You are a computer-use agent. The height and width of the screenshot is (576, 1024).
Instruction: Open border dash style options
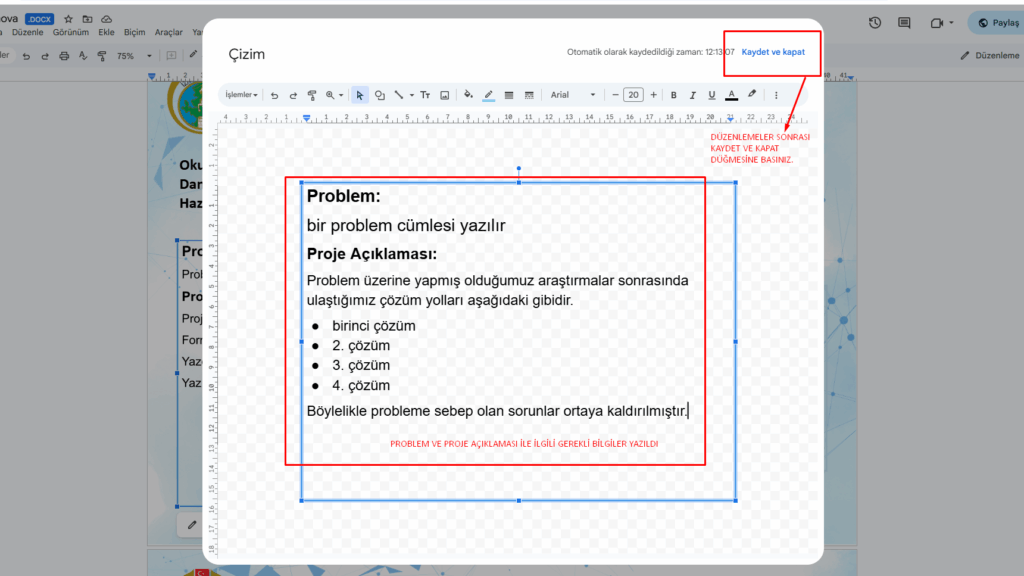(x=529, y=95)
